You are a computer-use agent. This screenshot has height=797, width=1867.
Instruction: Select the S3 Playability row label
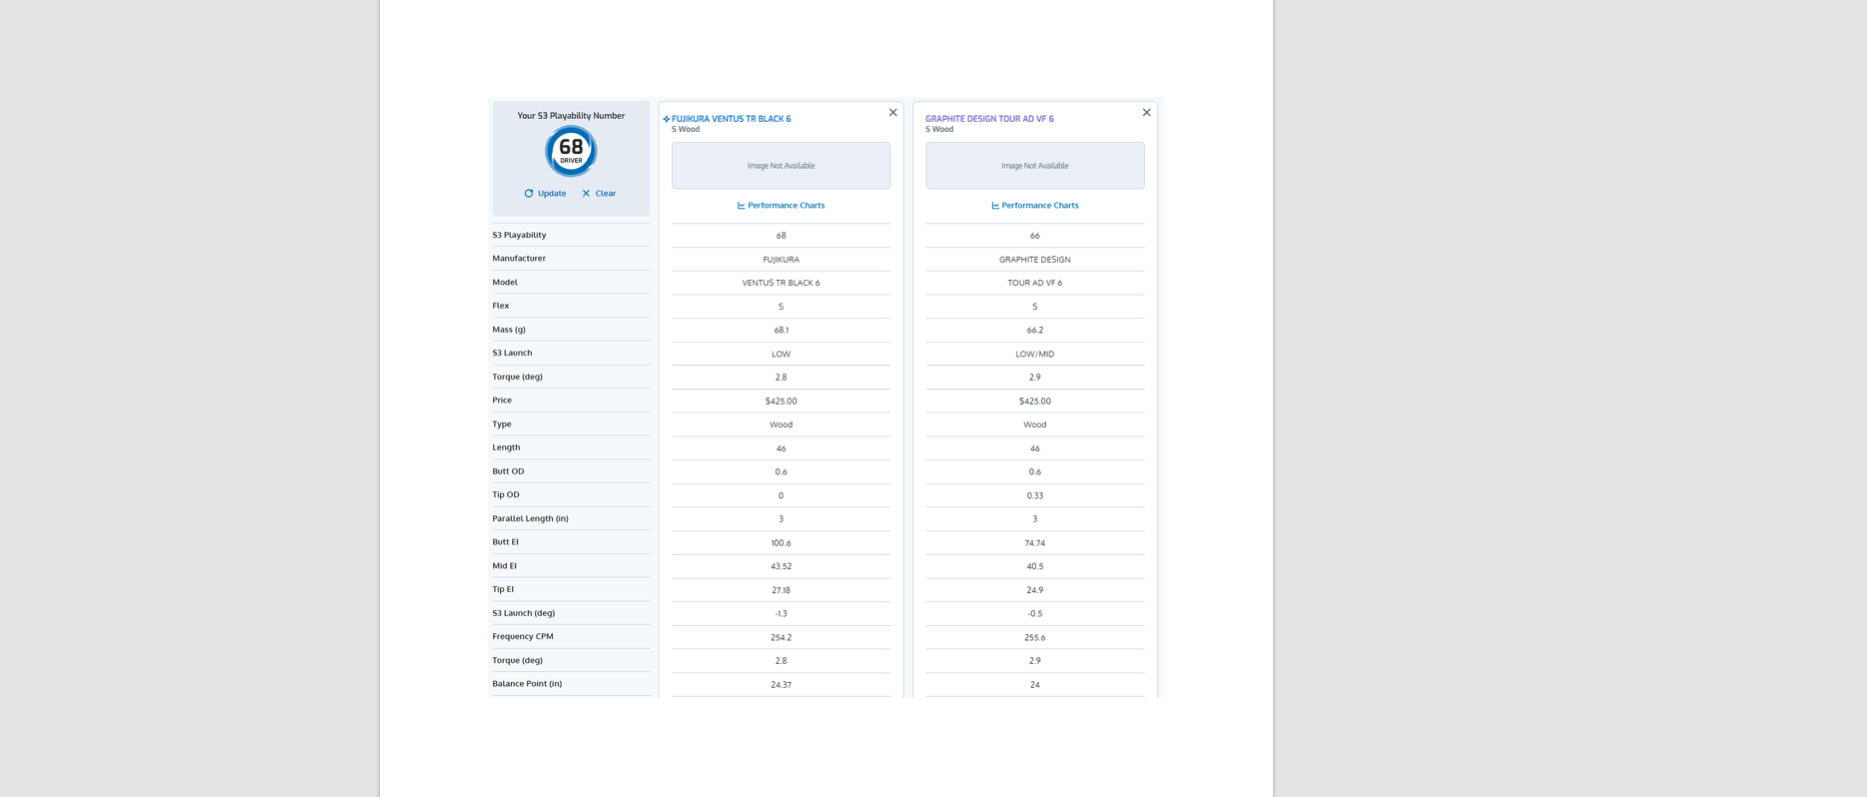(x=519, y=235)
